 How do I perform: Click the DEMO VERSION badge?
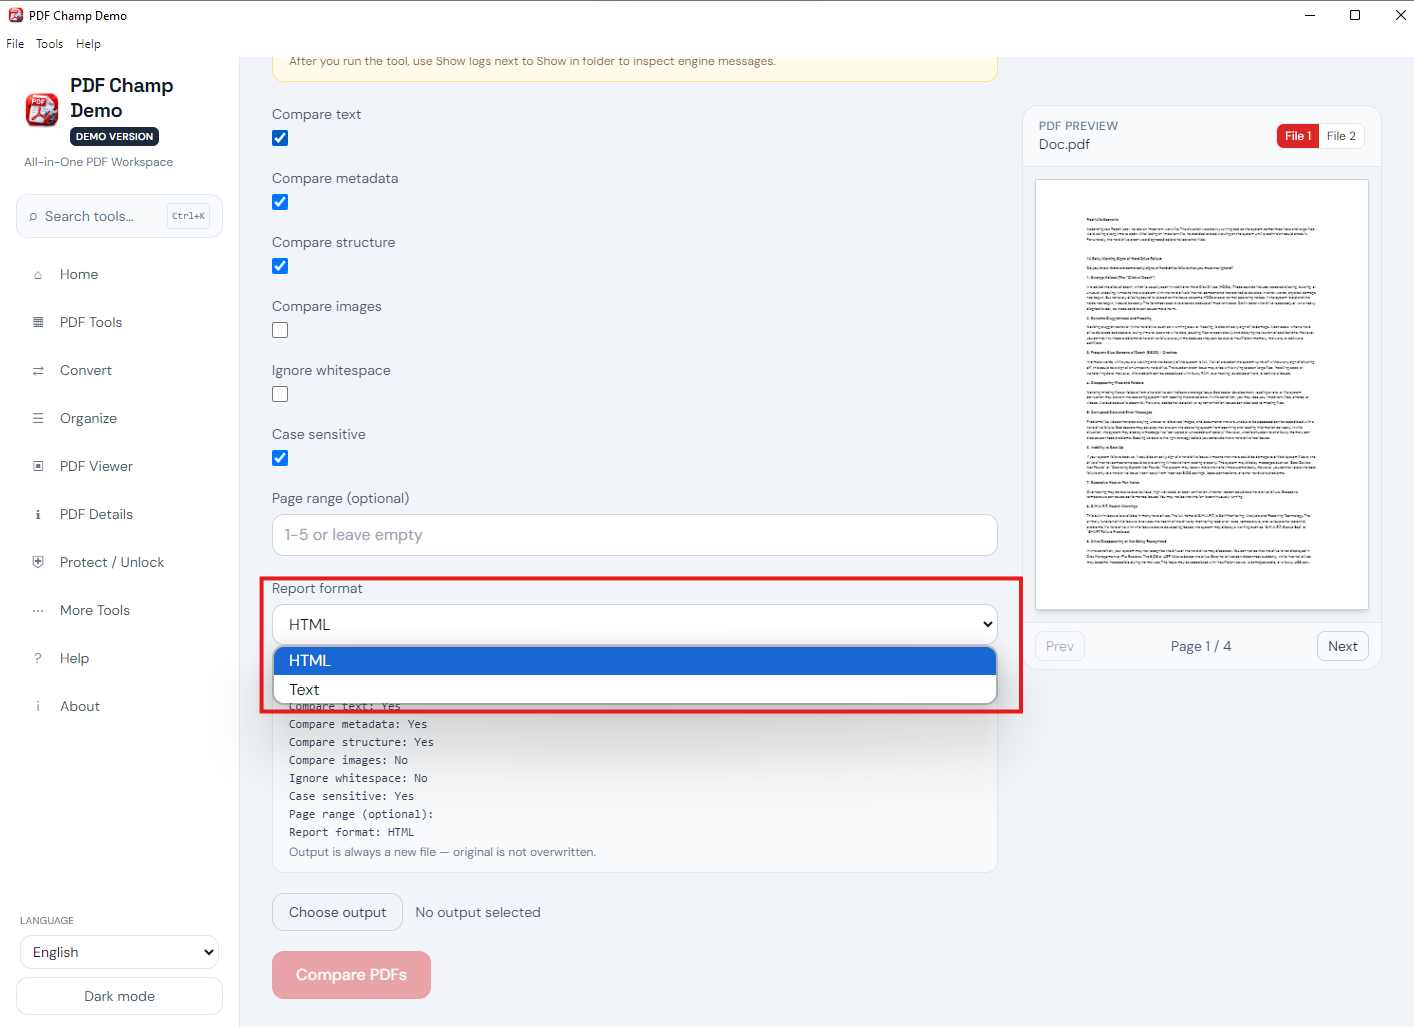click(x=115, y=137)
